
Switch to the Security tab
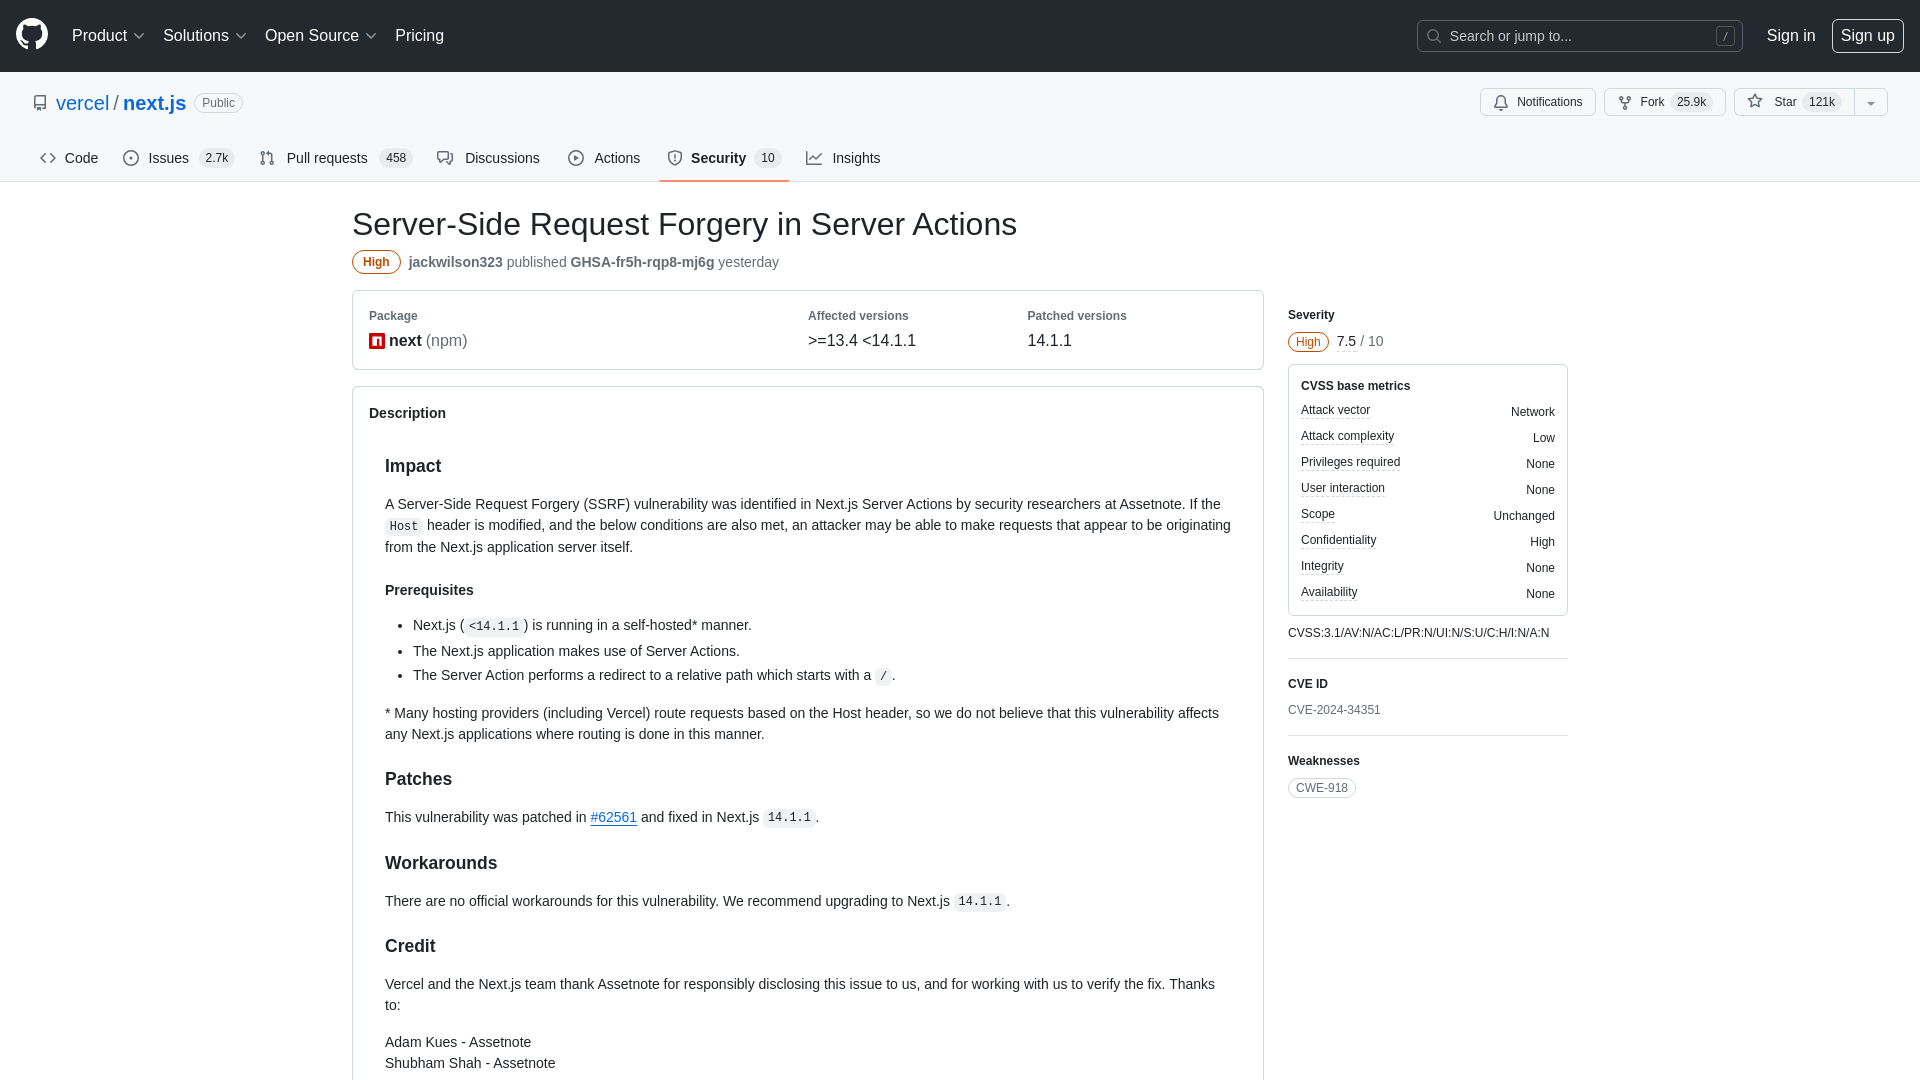[724, 158]
